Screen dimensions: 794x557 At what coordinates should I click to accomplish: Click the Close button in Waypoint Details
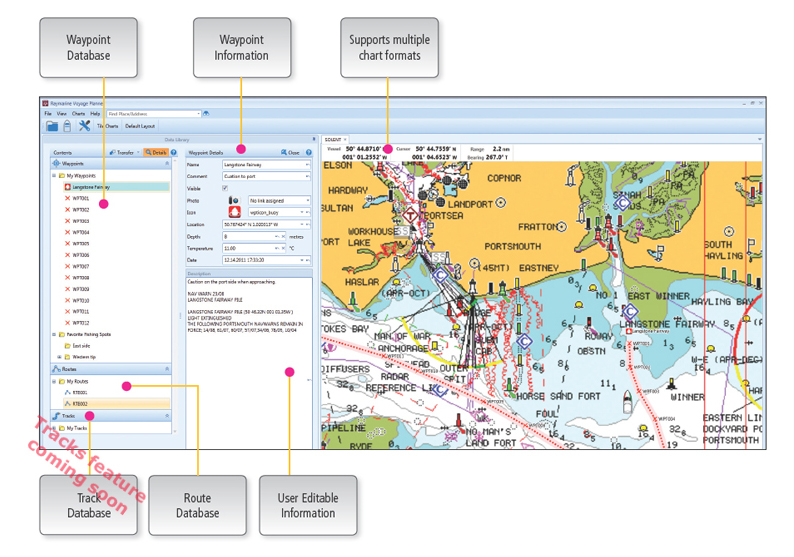click(291, 152)
